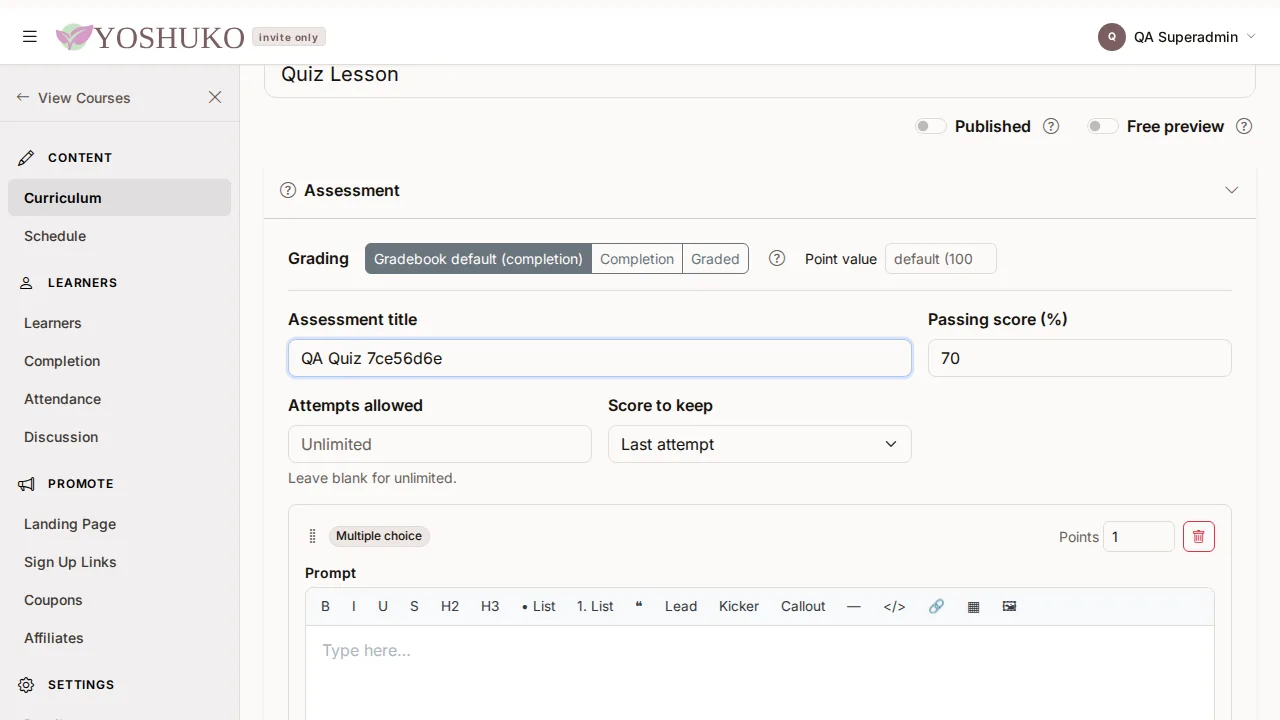Screen dimensions: 1280x720
Task: Click the help icon next to Published
Action: 1051,126
